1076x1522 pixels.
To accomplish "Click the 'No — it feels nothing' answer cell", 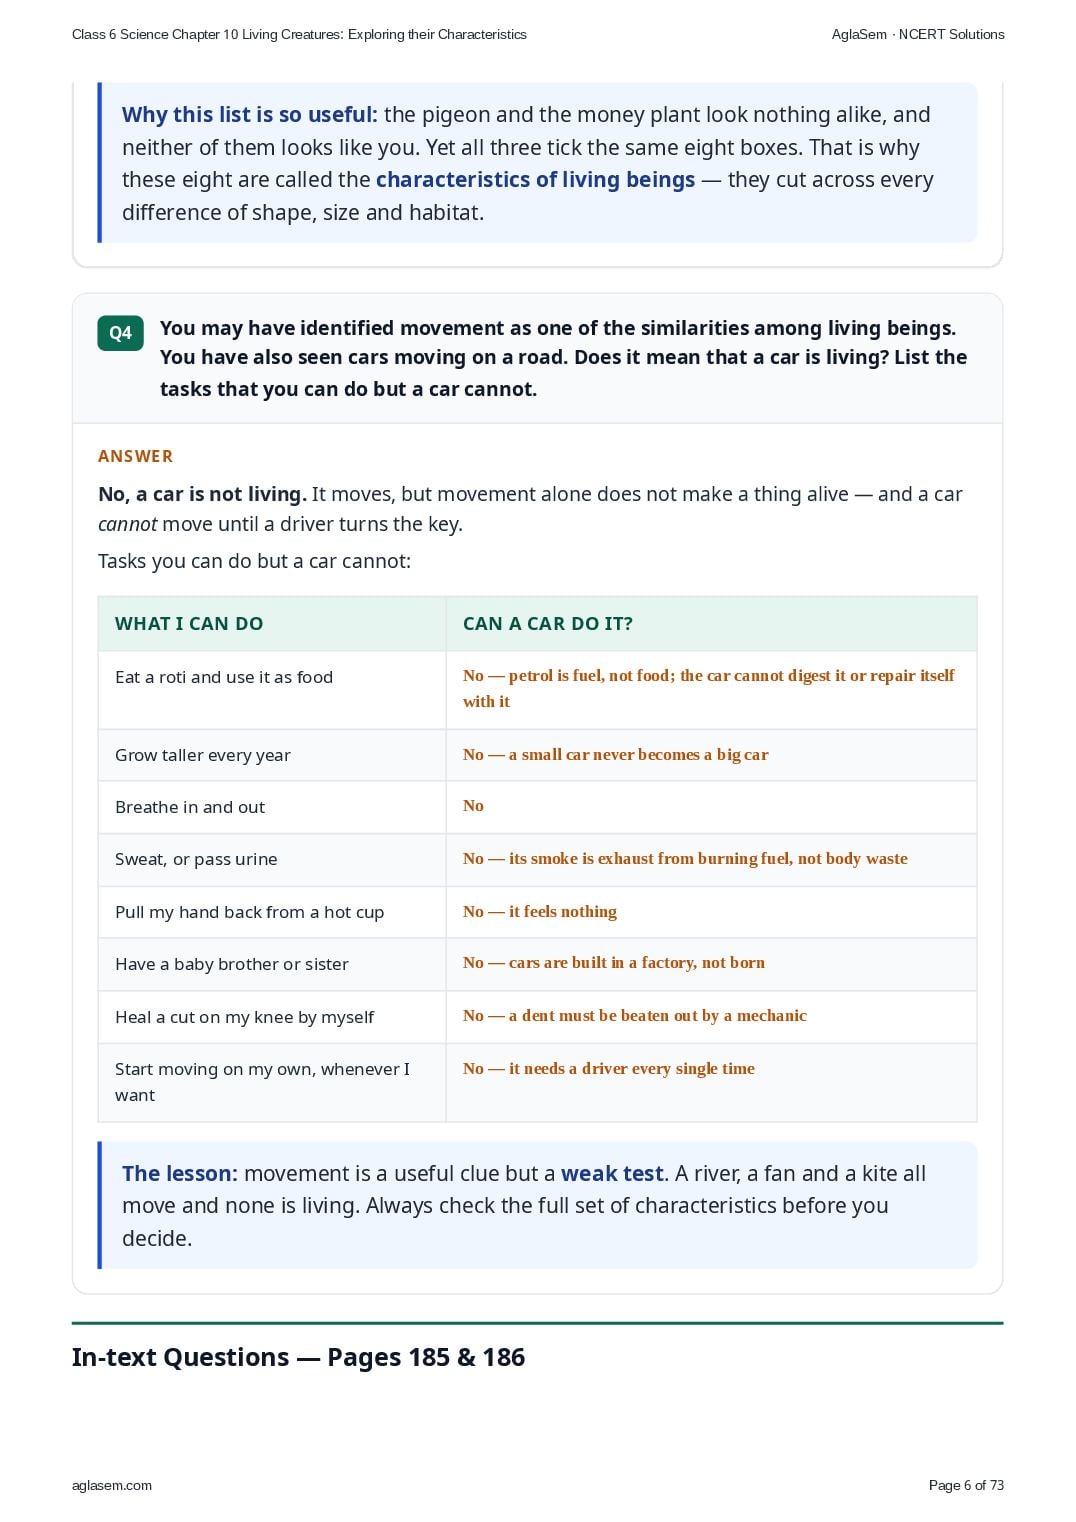I will 711,912.
